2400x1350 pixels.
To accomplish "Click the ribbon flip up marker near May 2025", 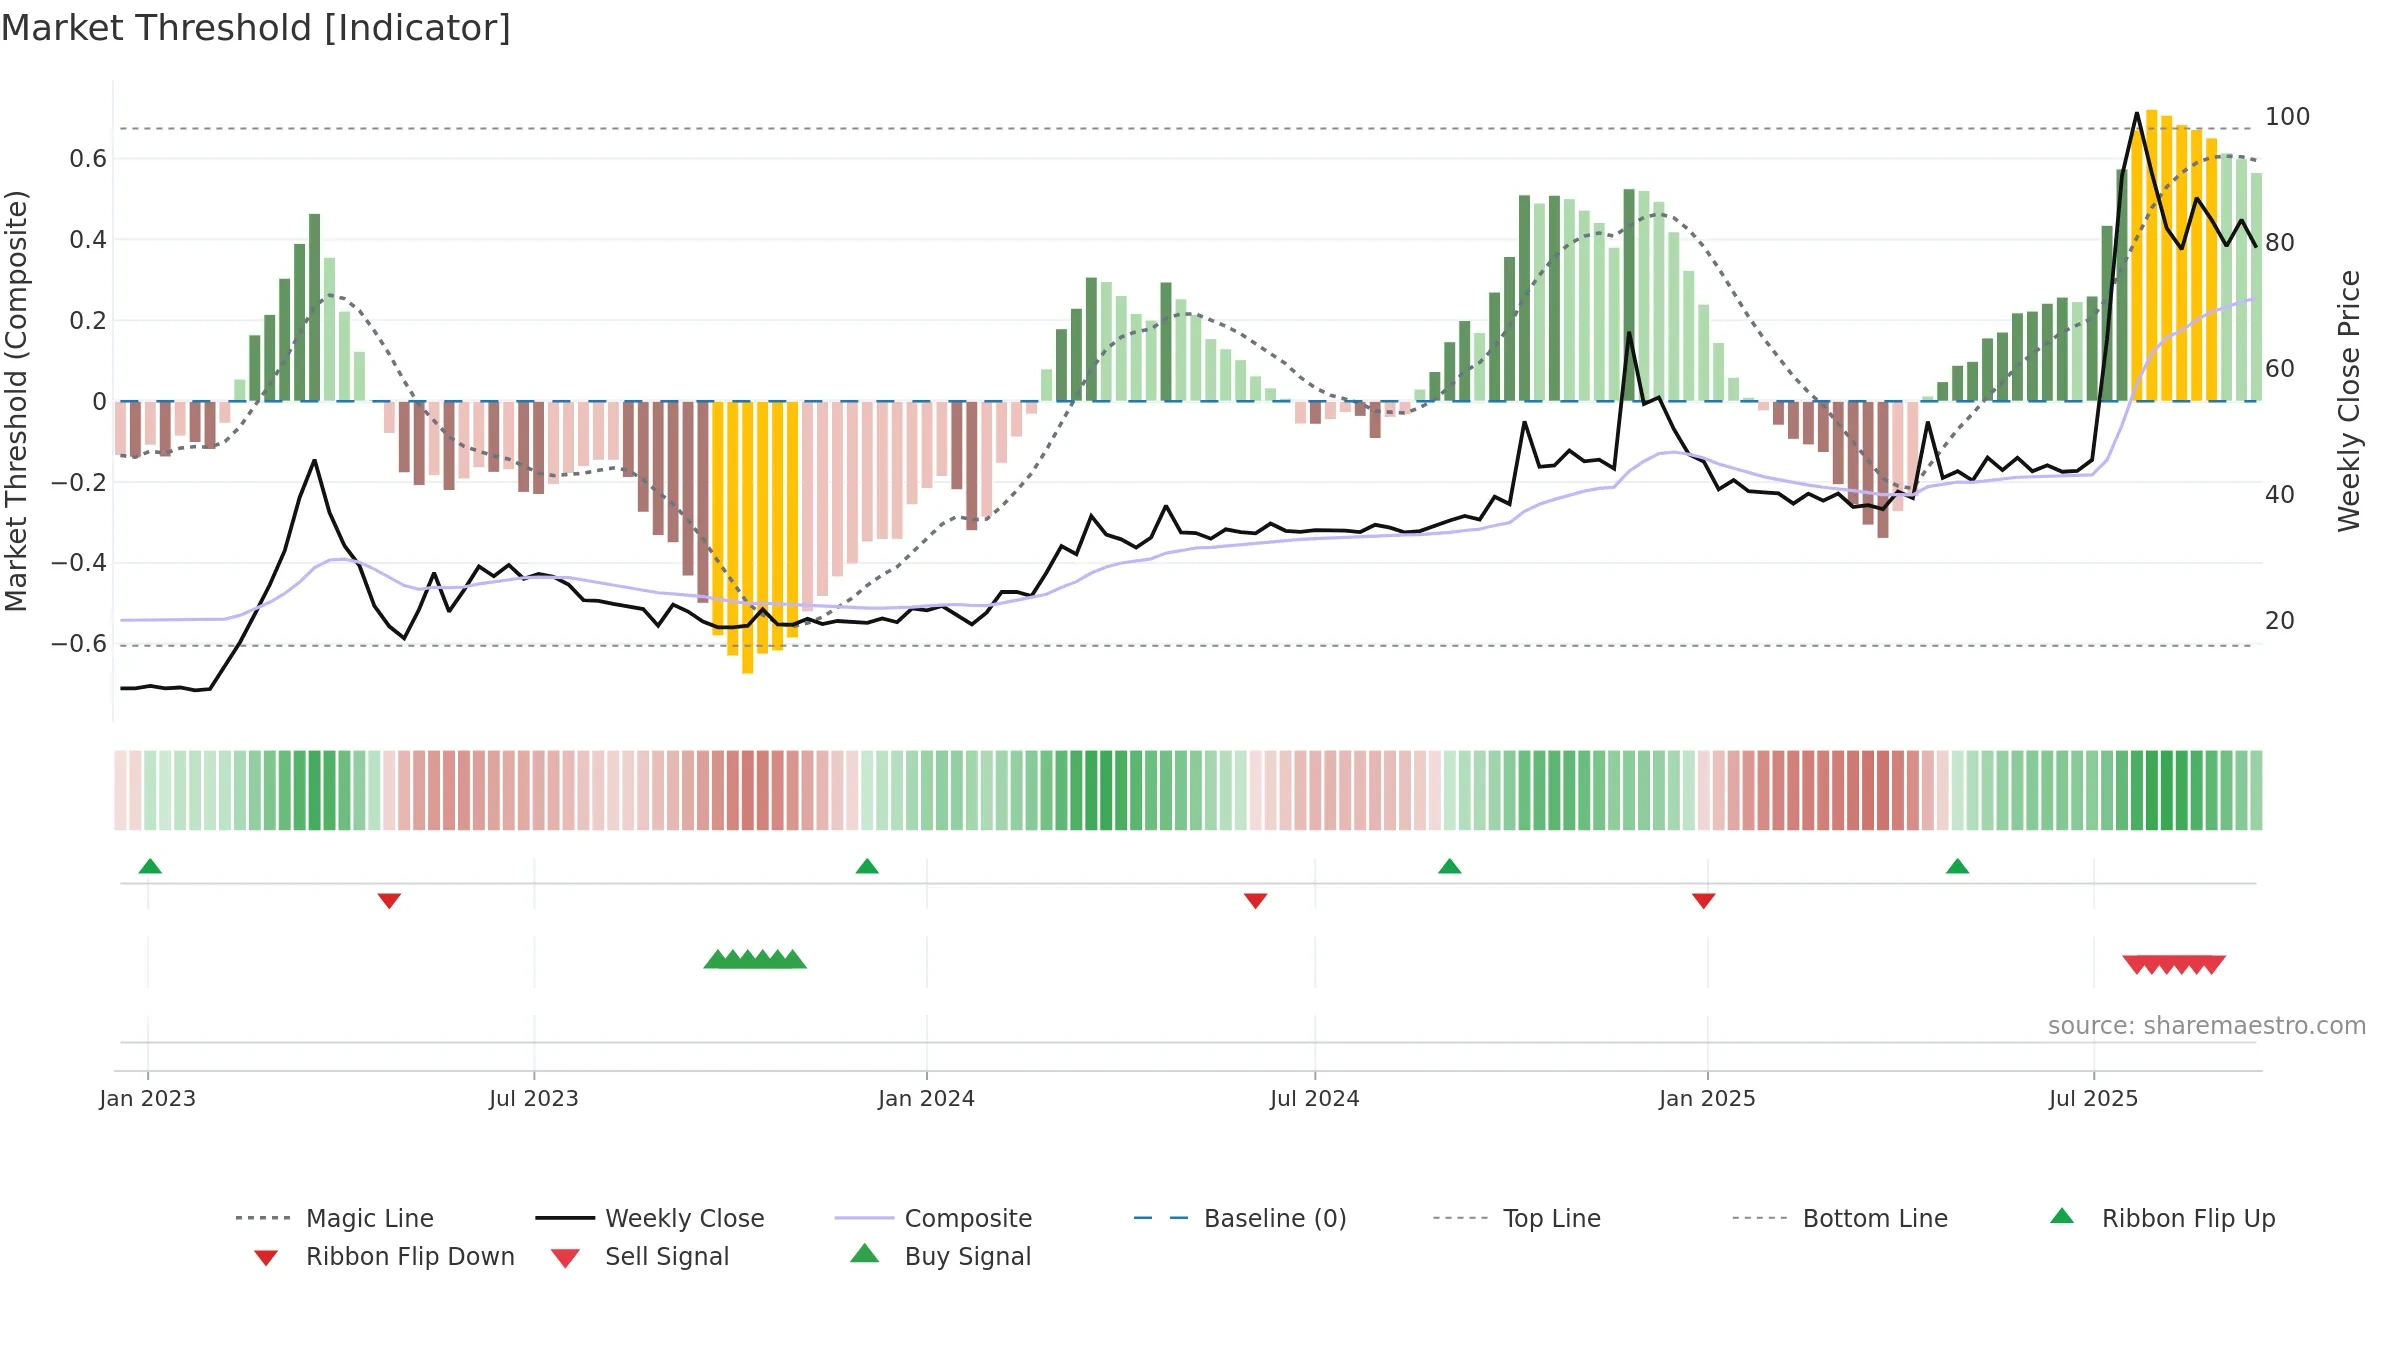I will (x=1958, y=866).
